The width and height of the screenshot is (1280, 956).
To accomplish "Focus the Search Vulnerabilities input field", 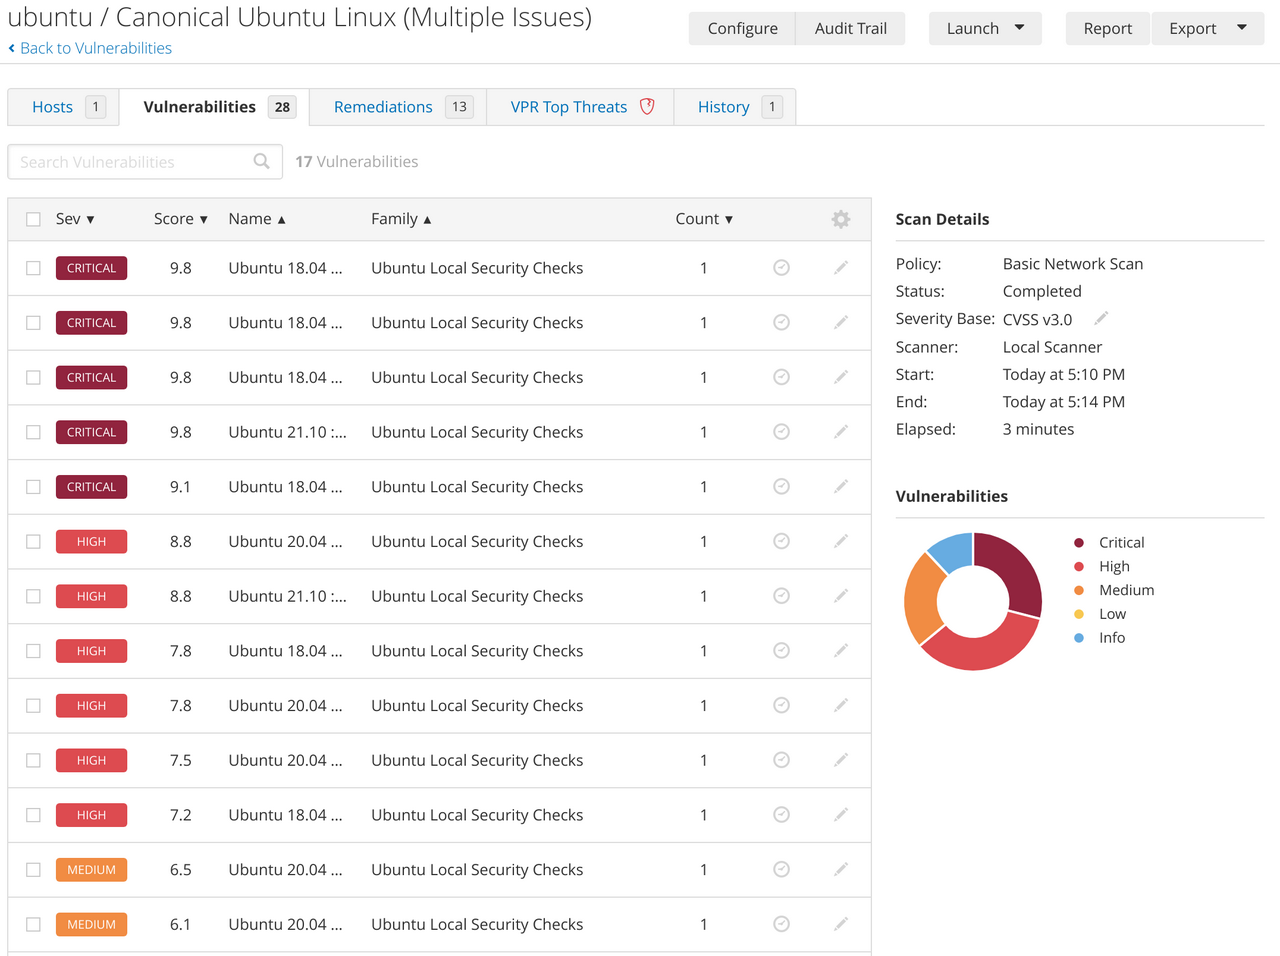I will click(130, 162).
